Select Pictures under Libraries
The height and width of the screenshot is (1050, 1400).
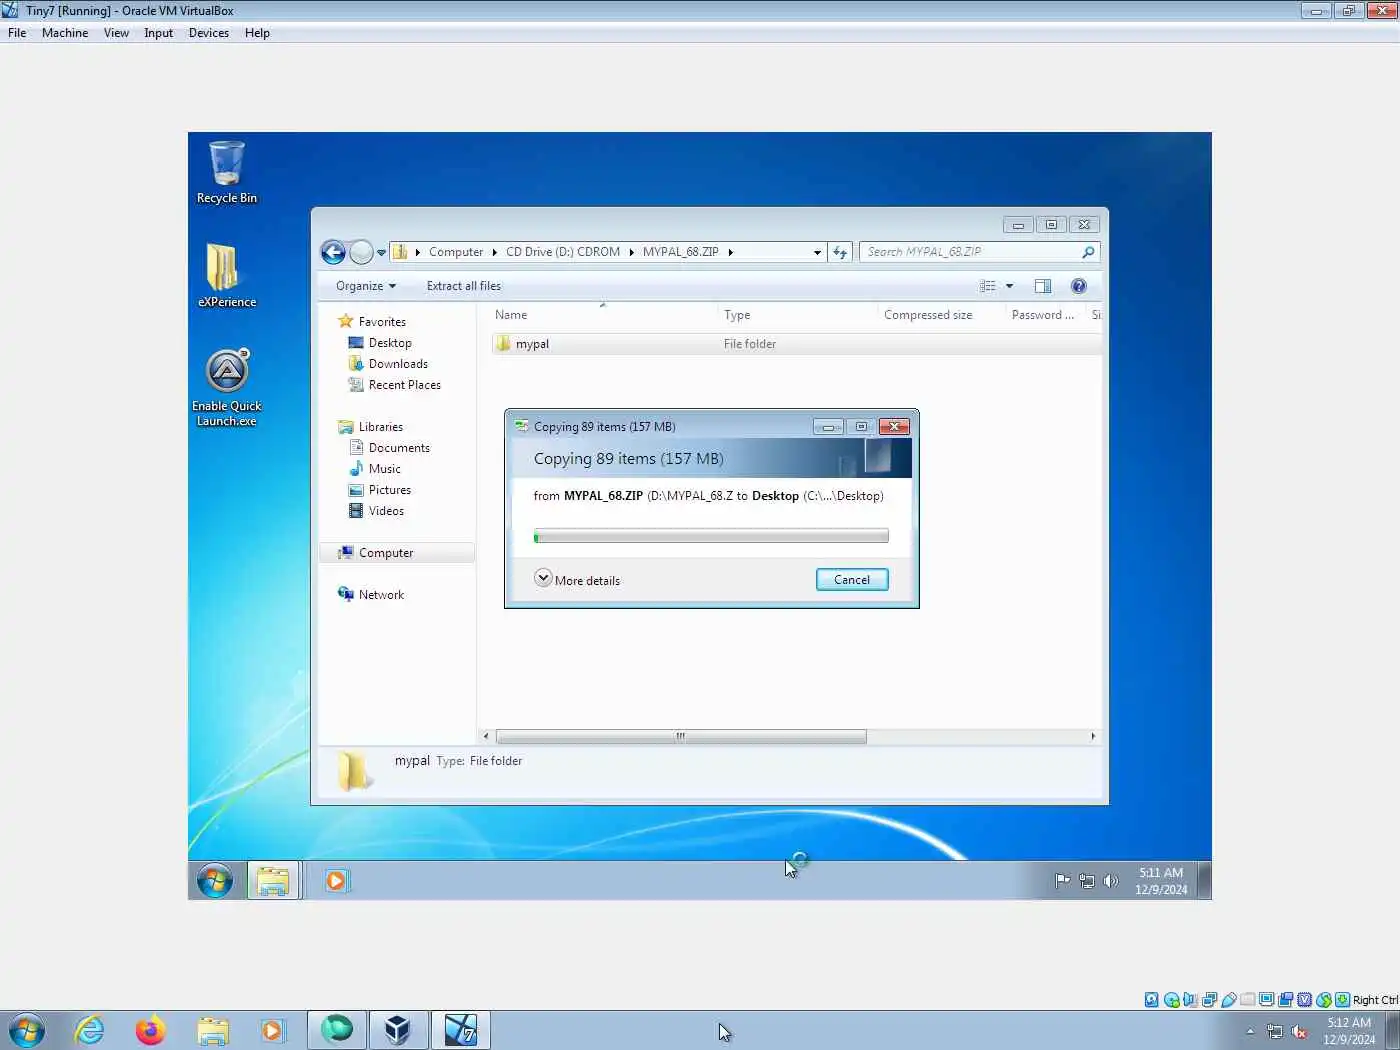[389, 490]
